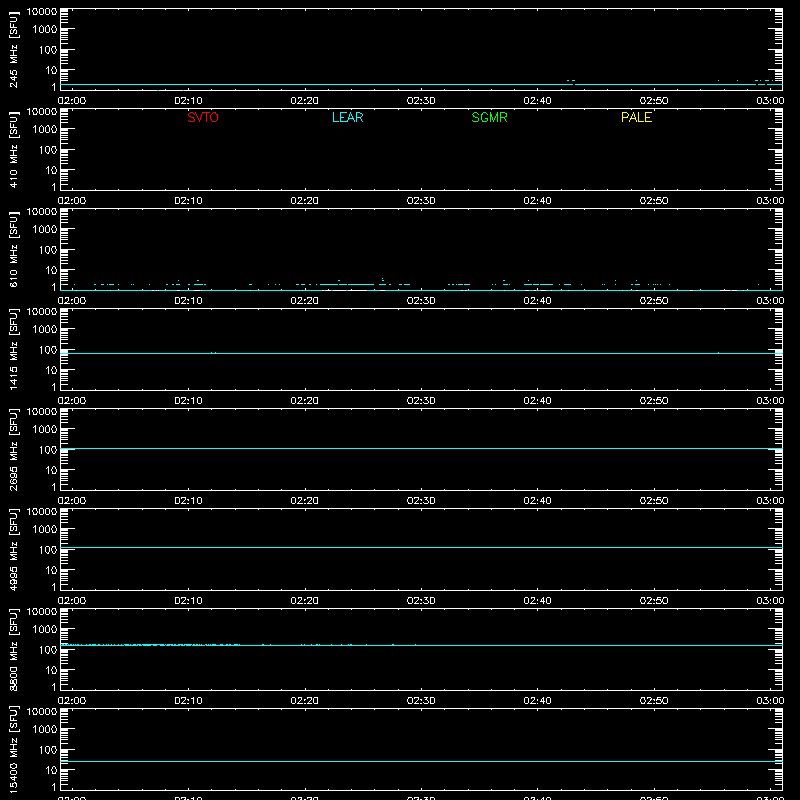Click 03:00 time label under 245 MHz plot
The height and width of the screenshot is (800, 800).
coord(770,101)
